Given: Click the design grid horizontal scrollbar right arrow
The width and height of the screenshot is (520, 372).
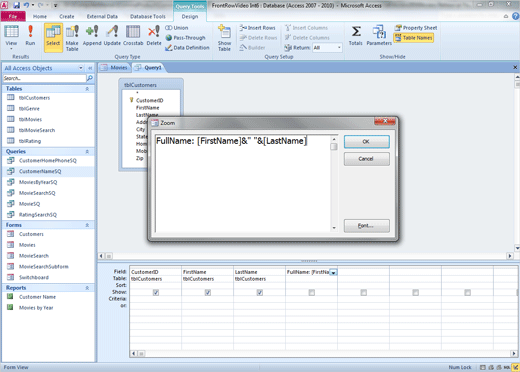Looking at the screenshot, I should click(x=513, y=353).
